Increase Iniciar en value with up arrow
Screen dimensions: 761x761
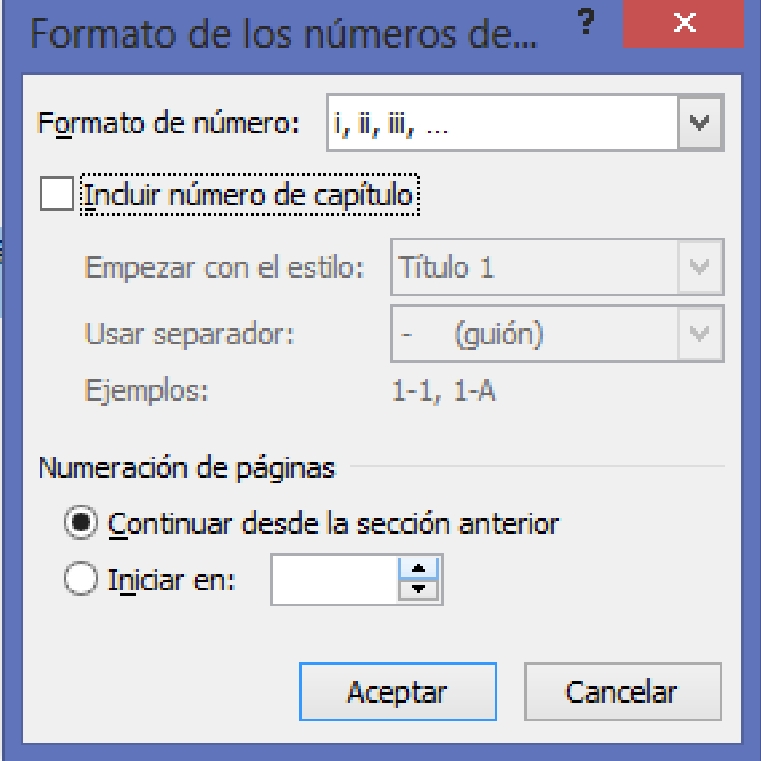418,568
